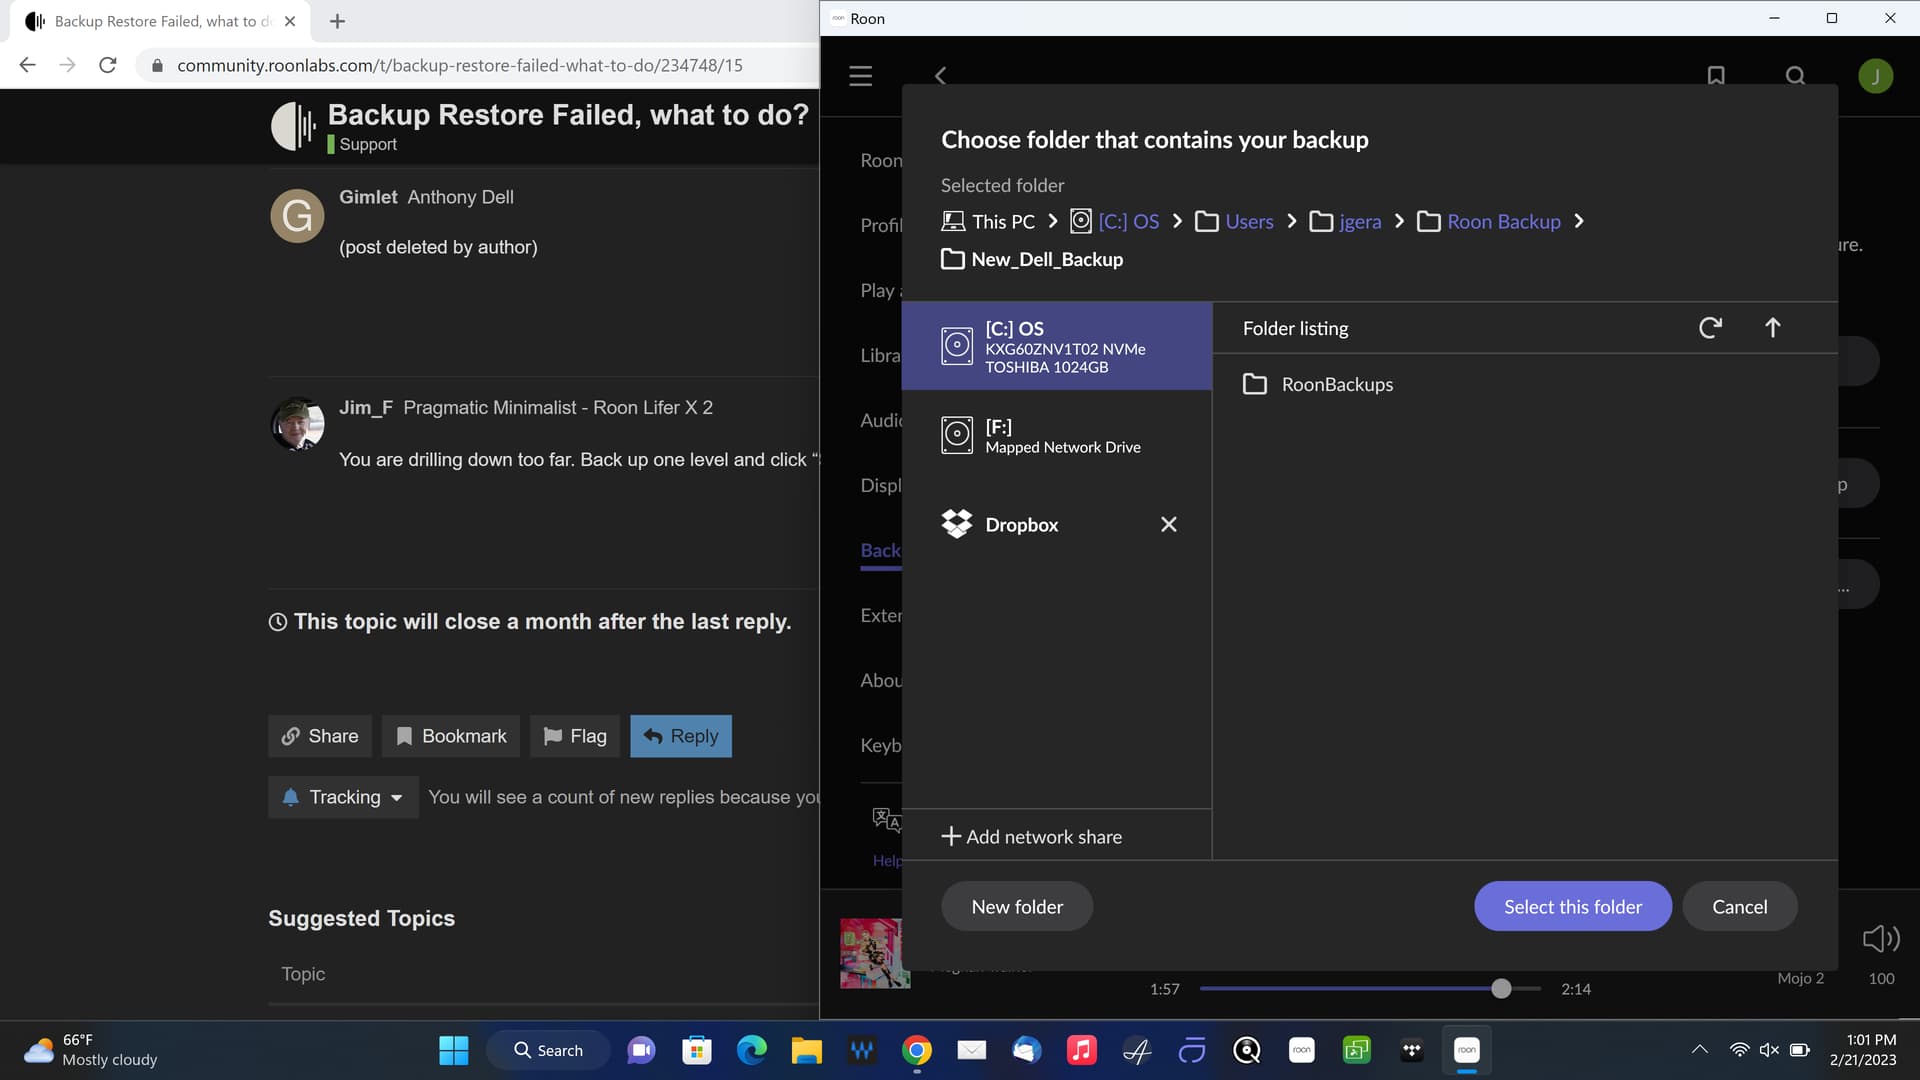Close the Backup Restore Failed tab
This screenshot has width=1920, height=1080.
pos(290,21)
